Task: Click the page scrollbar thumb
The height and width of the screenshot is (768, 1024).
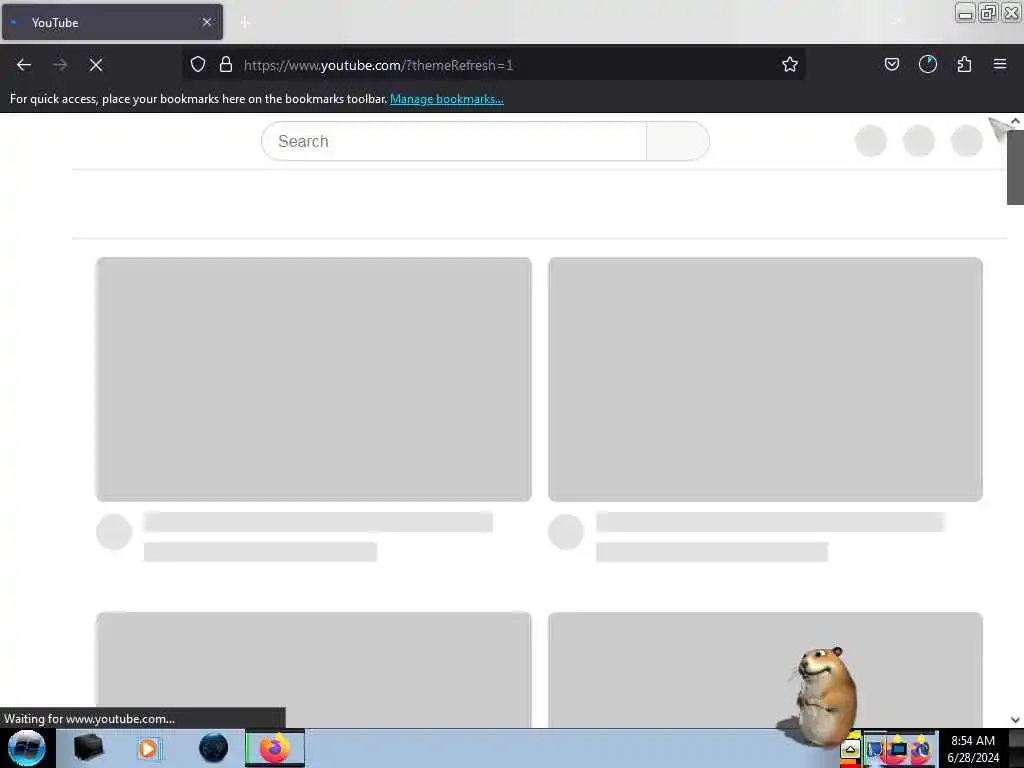Action: click(x=1015, y=167)
